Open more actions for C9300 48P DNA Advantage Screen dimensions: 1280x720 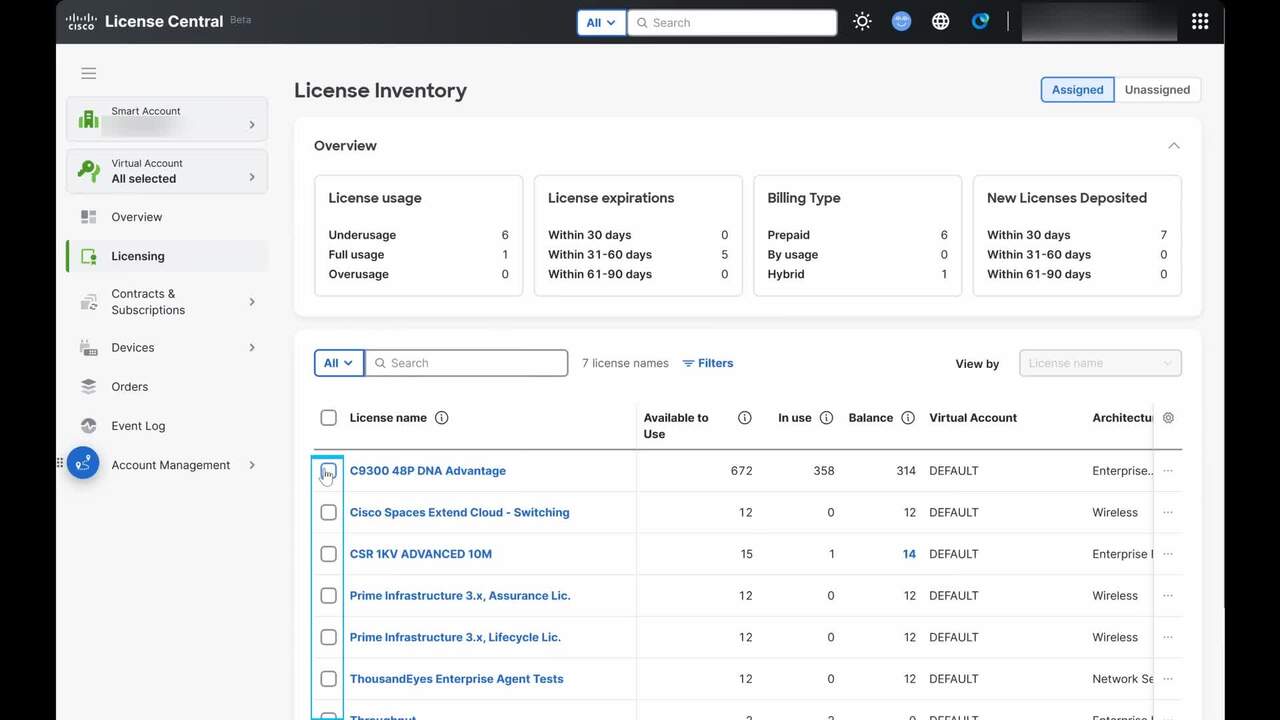coord(1168,471)
